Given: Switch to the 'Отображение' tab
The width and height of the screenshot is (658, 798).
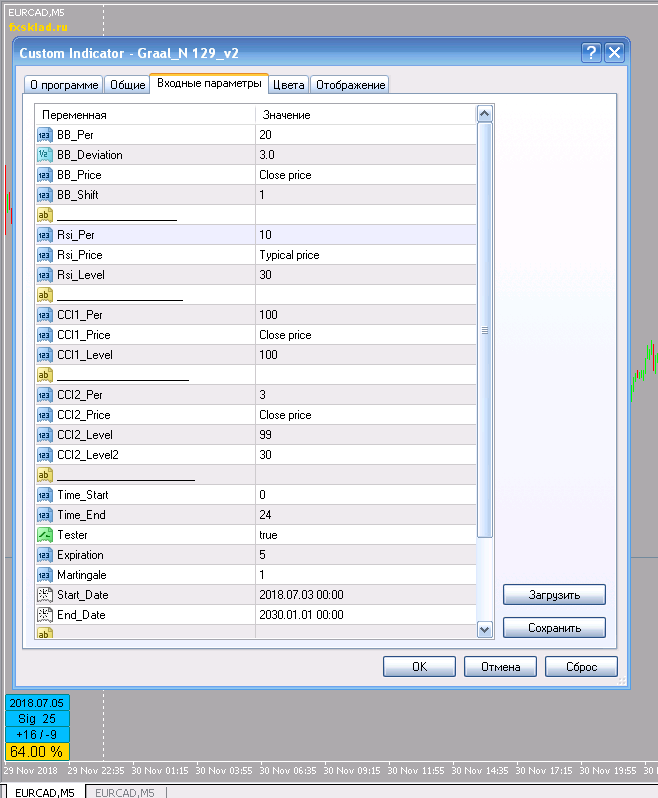Looking at the screenshot, I should [x=350, y=85].
